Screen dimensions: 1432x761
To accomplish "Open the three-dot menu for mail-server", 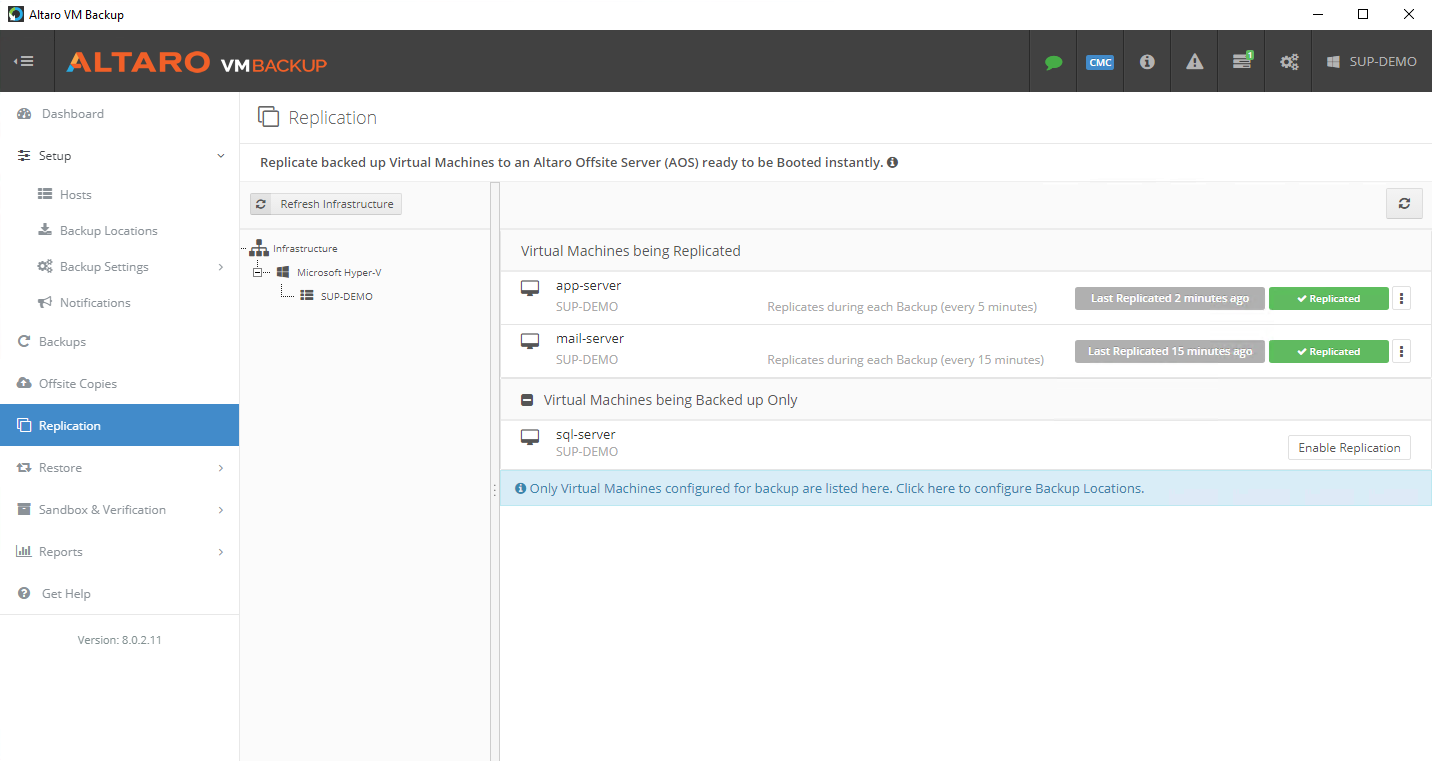I will (x=1401, y=351).
